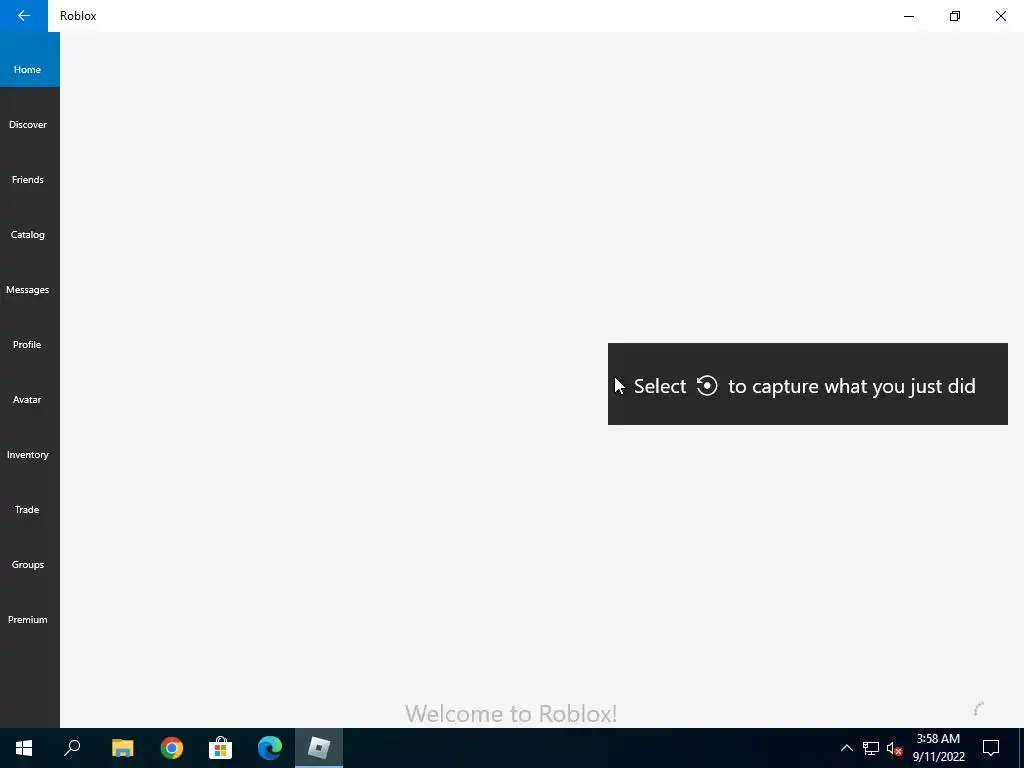Open taskbar search magnifier
This screenshot has height=768, width=1024.
pyautogui.click(x=72, y=748)
